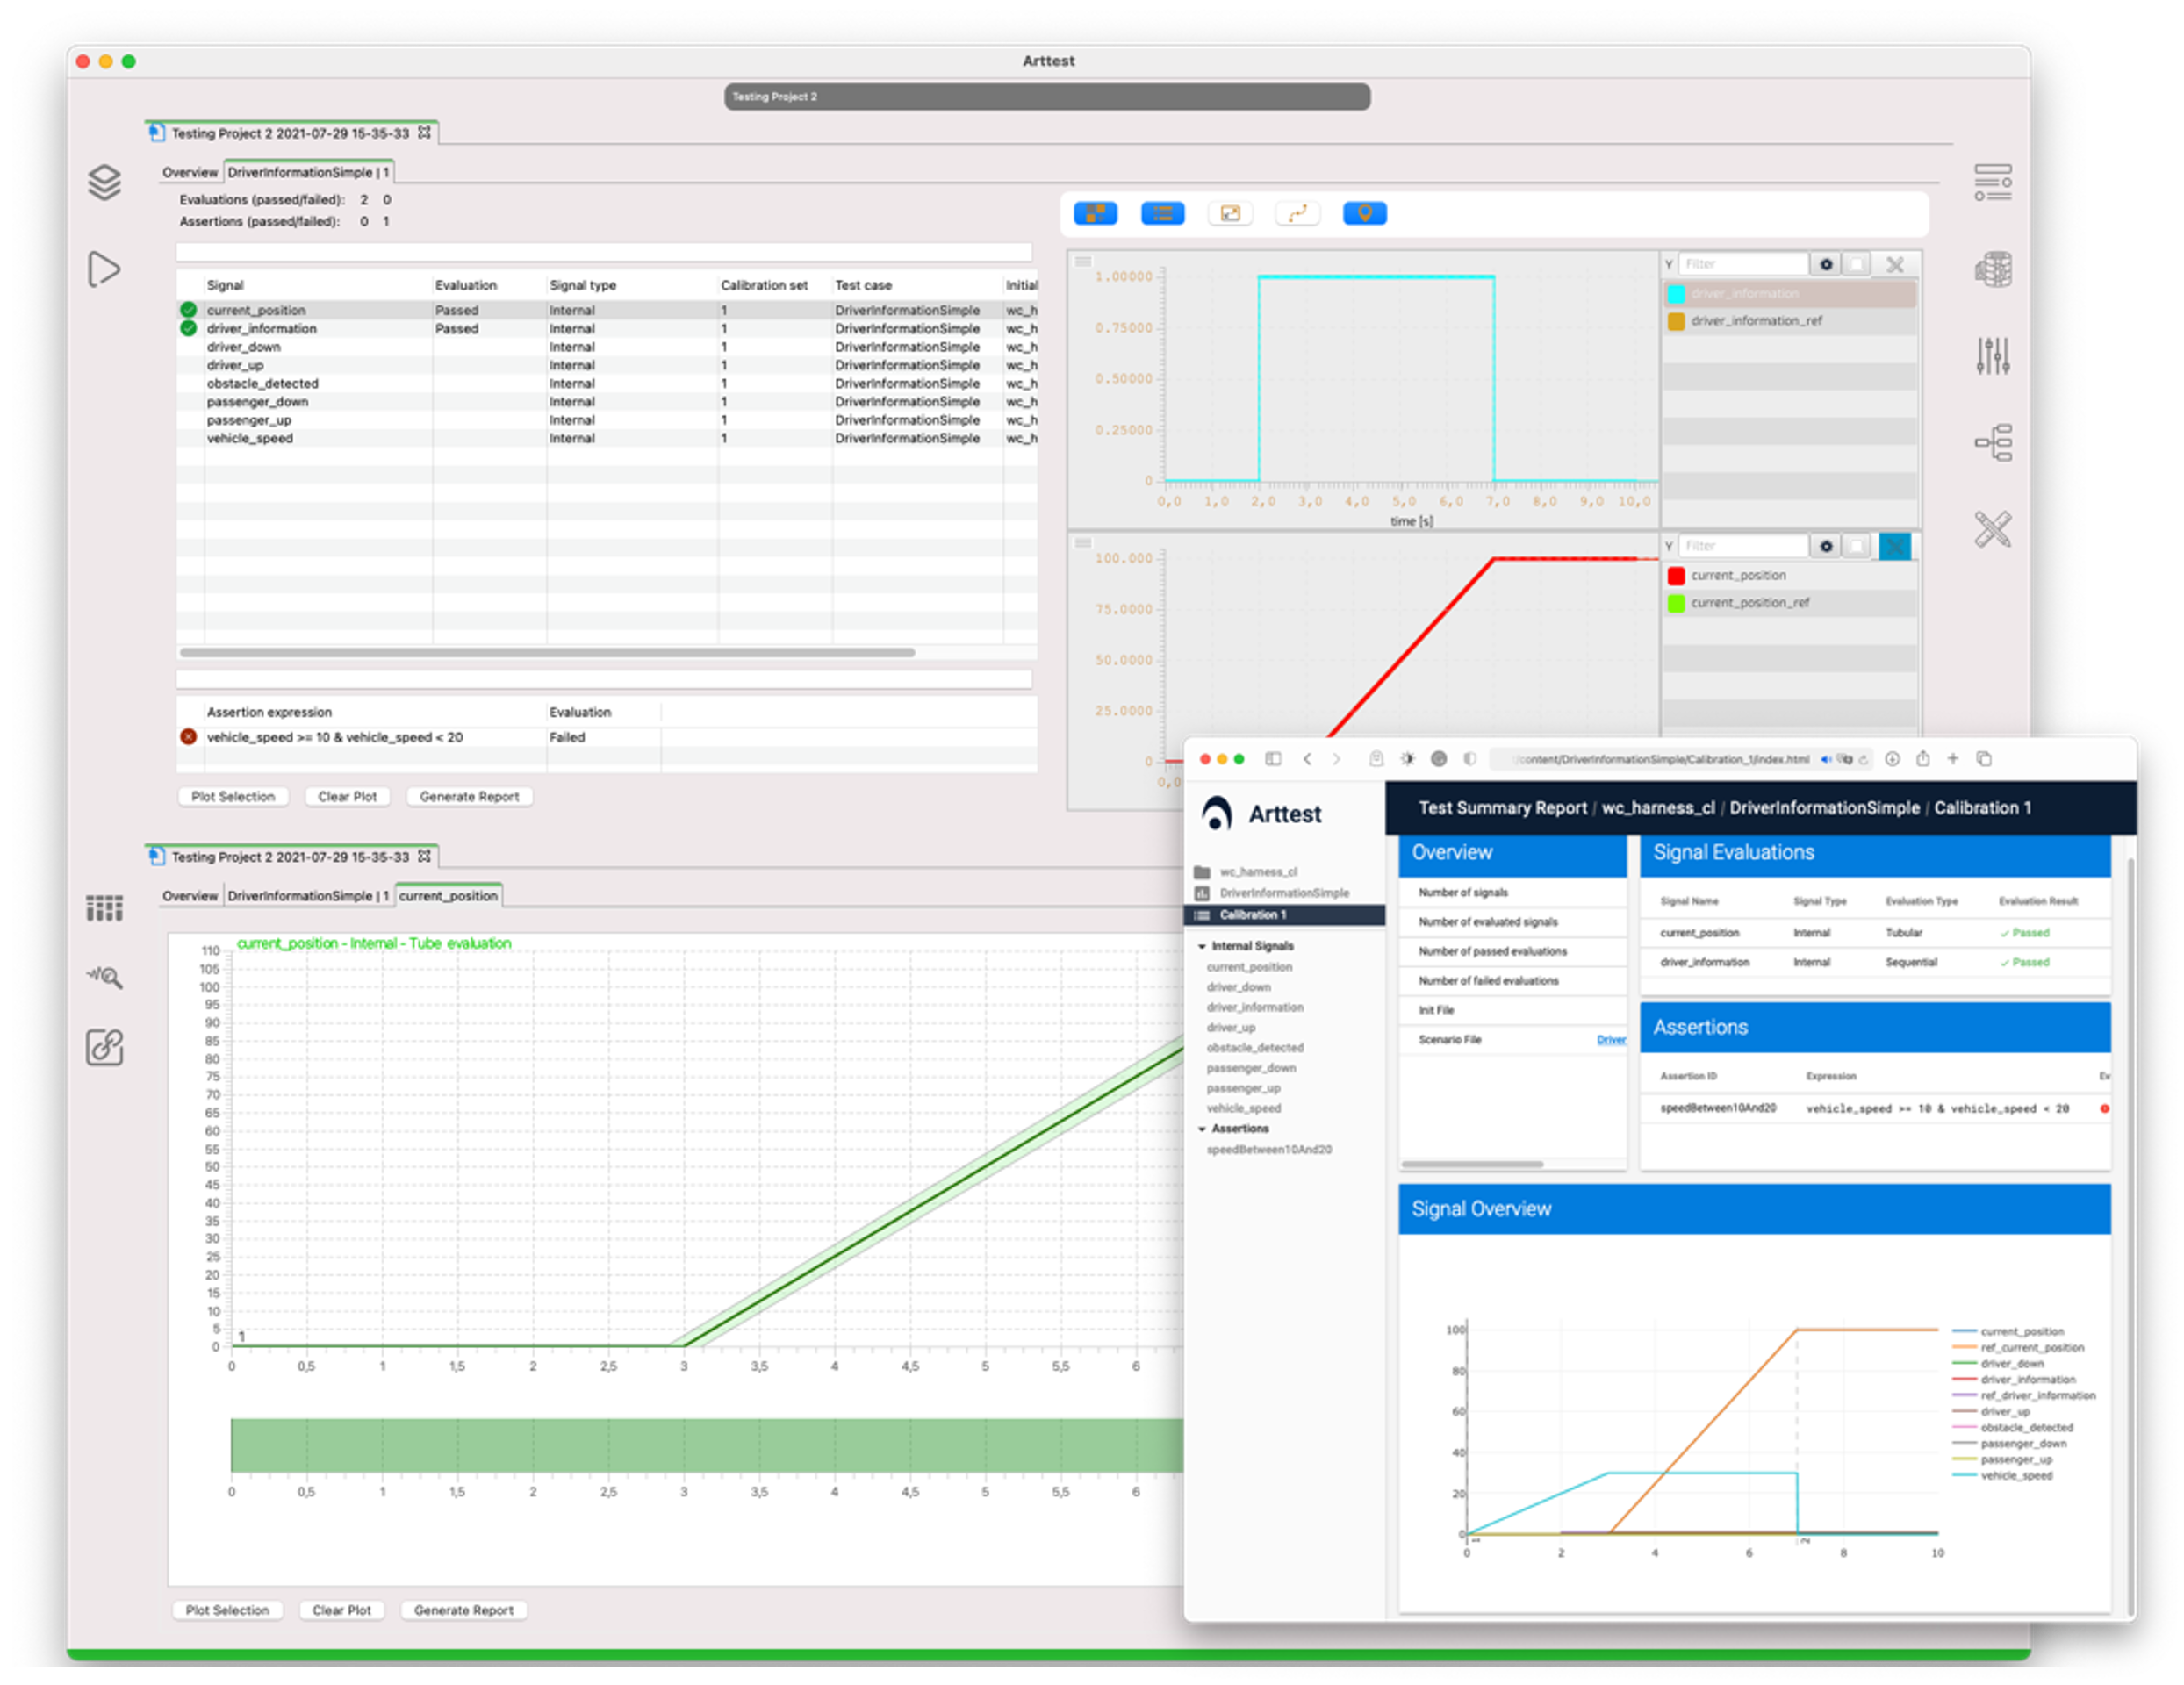This screenshot has width=2184, height=1685.
Task: Click the Filter field of the current_position plot
Action: (x=1743, y=546)
